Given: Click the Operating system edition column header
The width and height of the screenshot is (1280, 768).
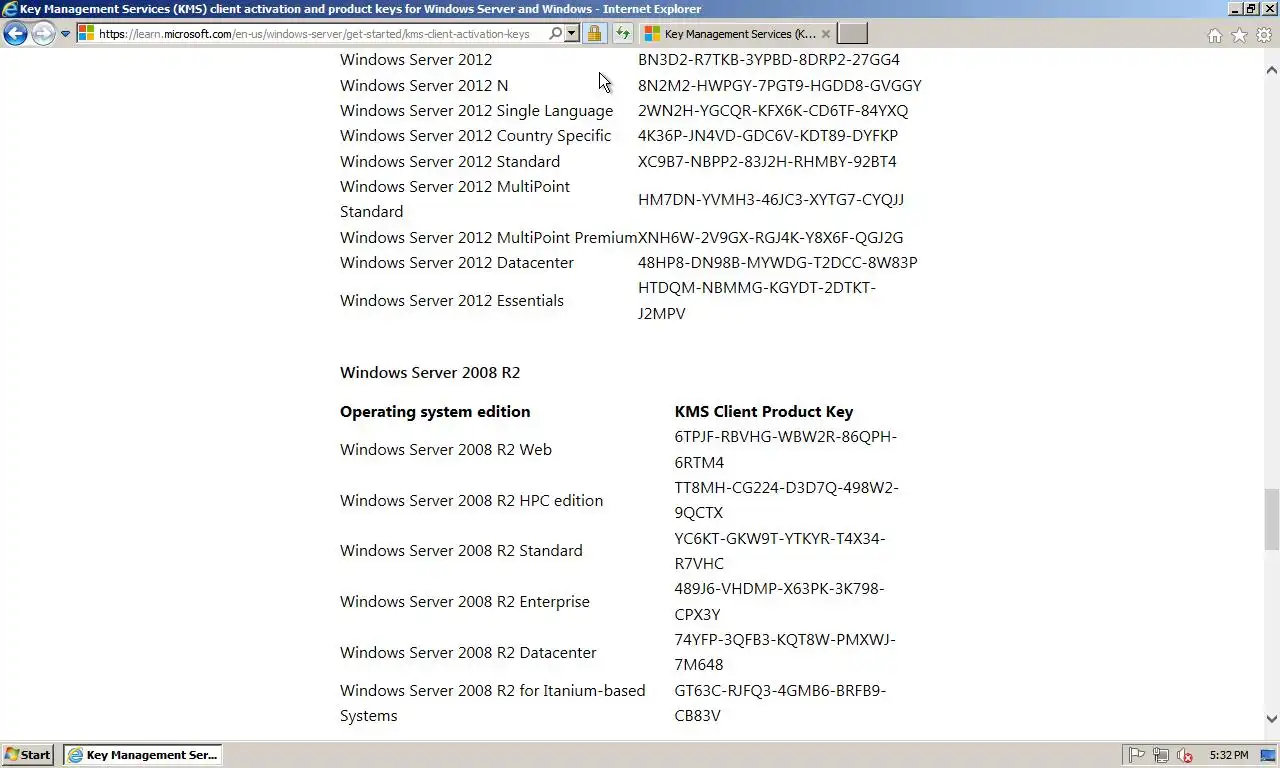Looking at the screenshot, I should point(435,412).
